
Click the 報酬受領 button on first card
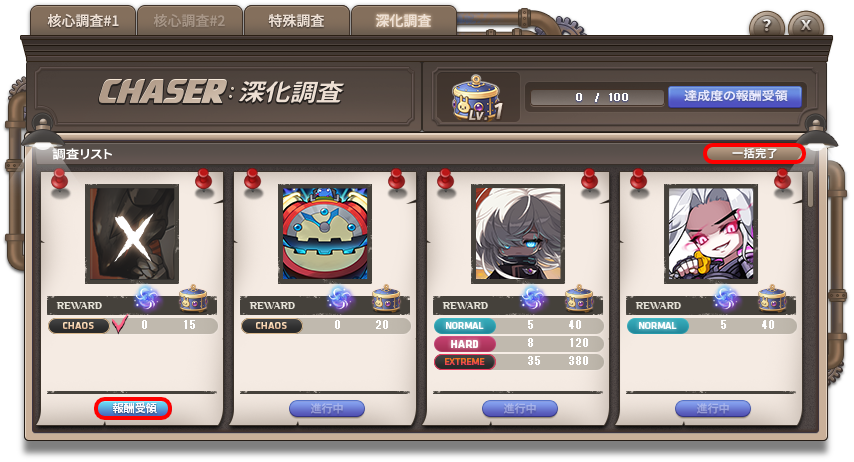(133, 408)
